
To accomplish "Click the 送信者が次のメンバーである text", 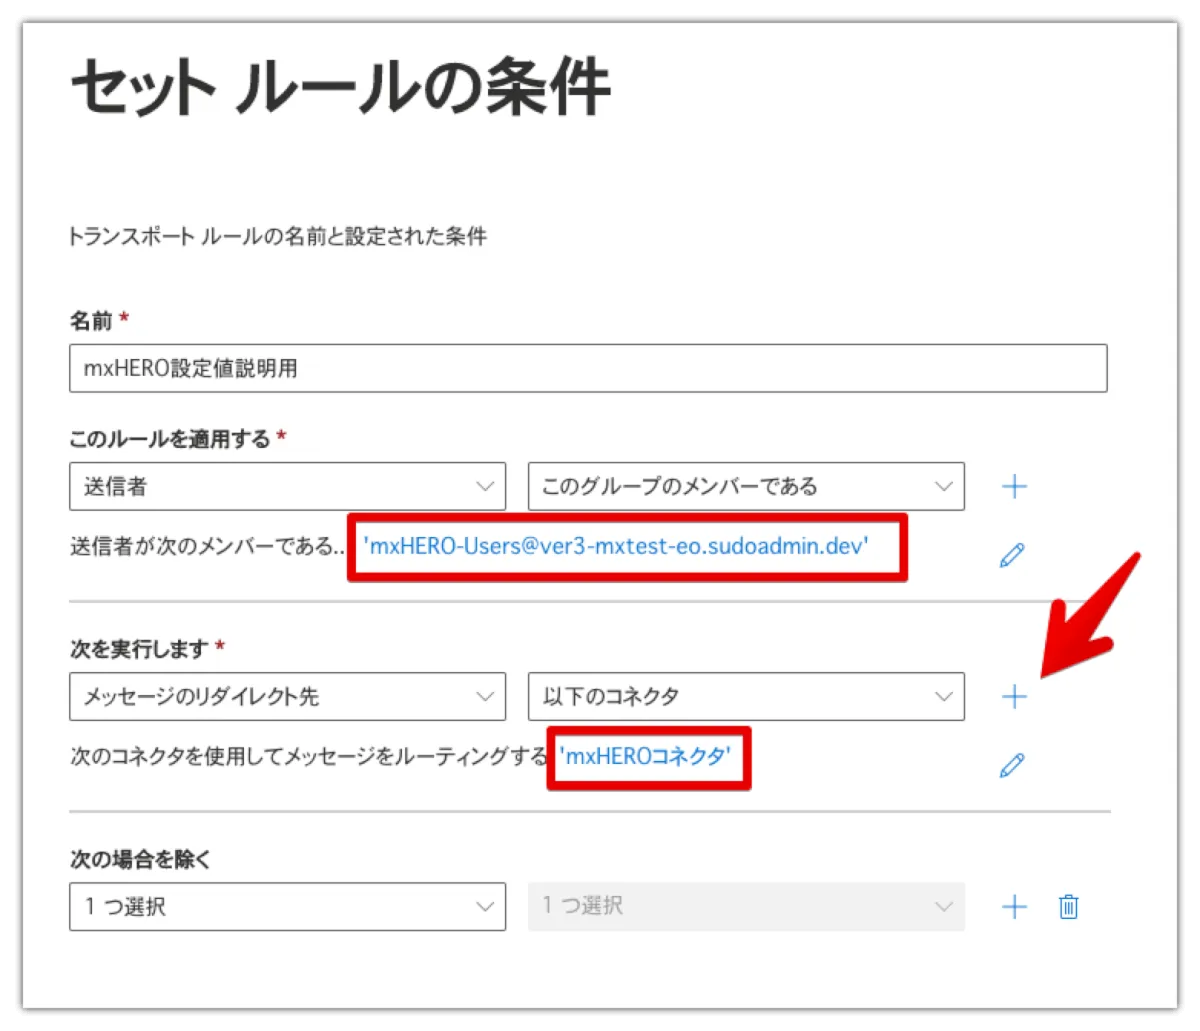I will point(207,547).
